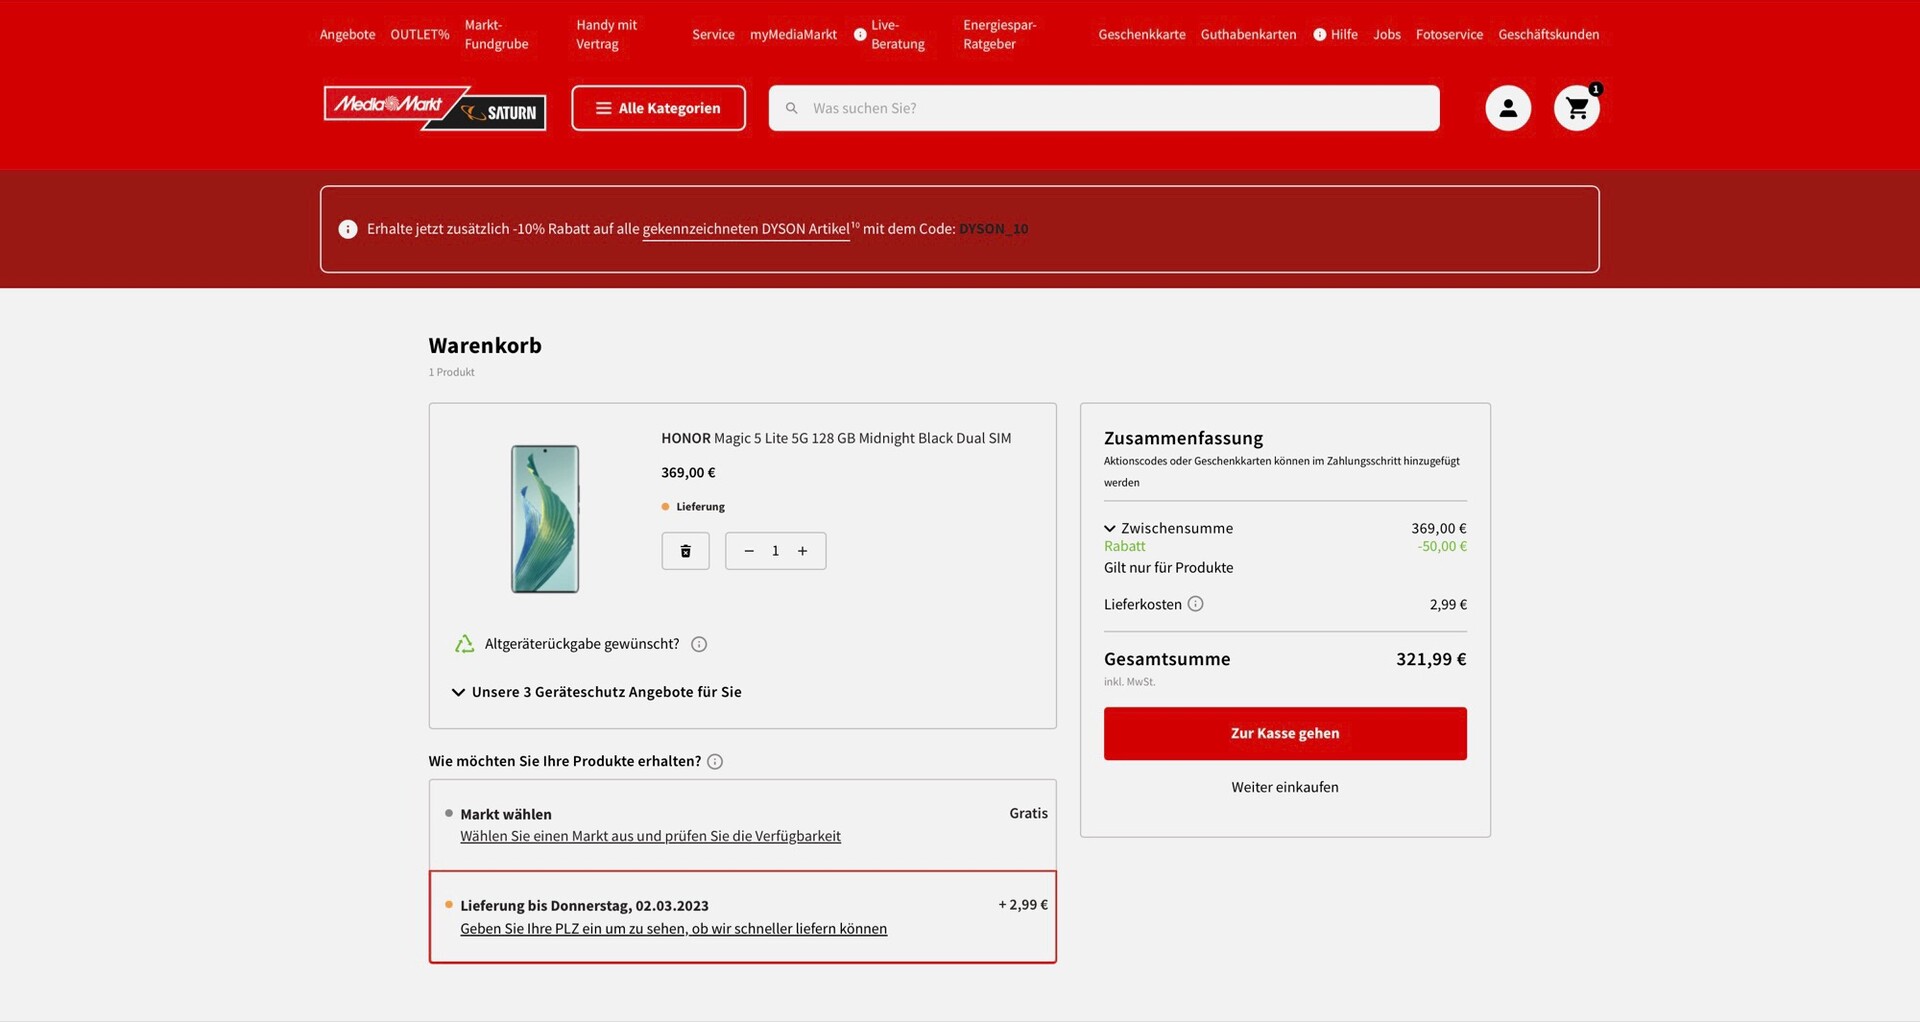Remove the HONOR phone with trash icon
1920x1022 pixels.
[686, 551]
